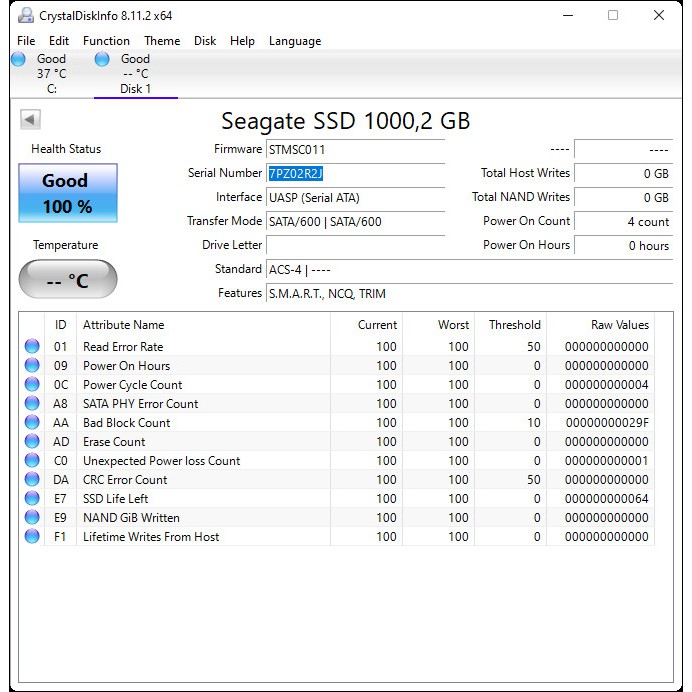The height and width of the screenshot is (692, 692).
Task: Click status orb of Bad Block Count row
Action: pyautogui.click(x=32, y=422)
